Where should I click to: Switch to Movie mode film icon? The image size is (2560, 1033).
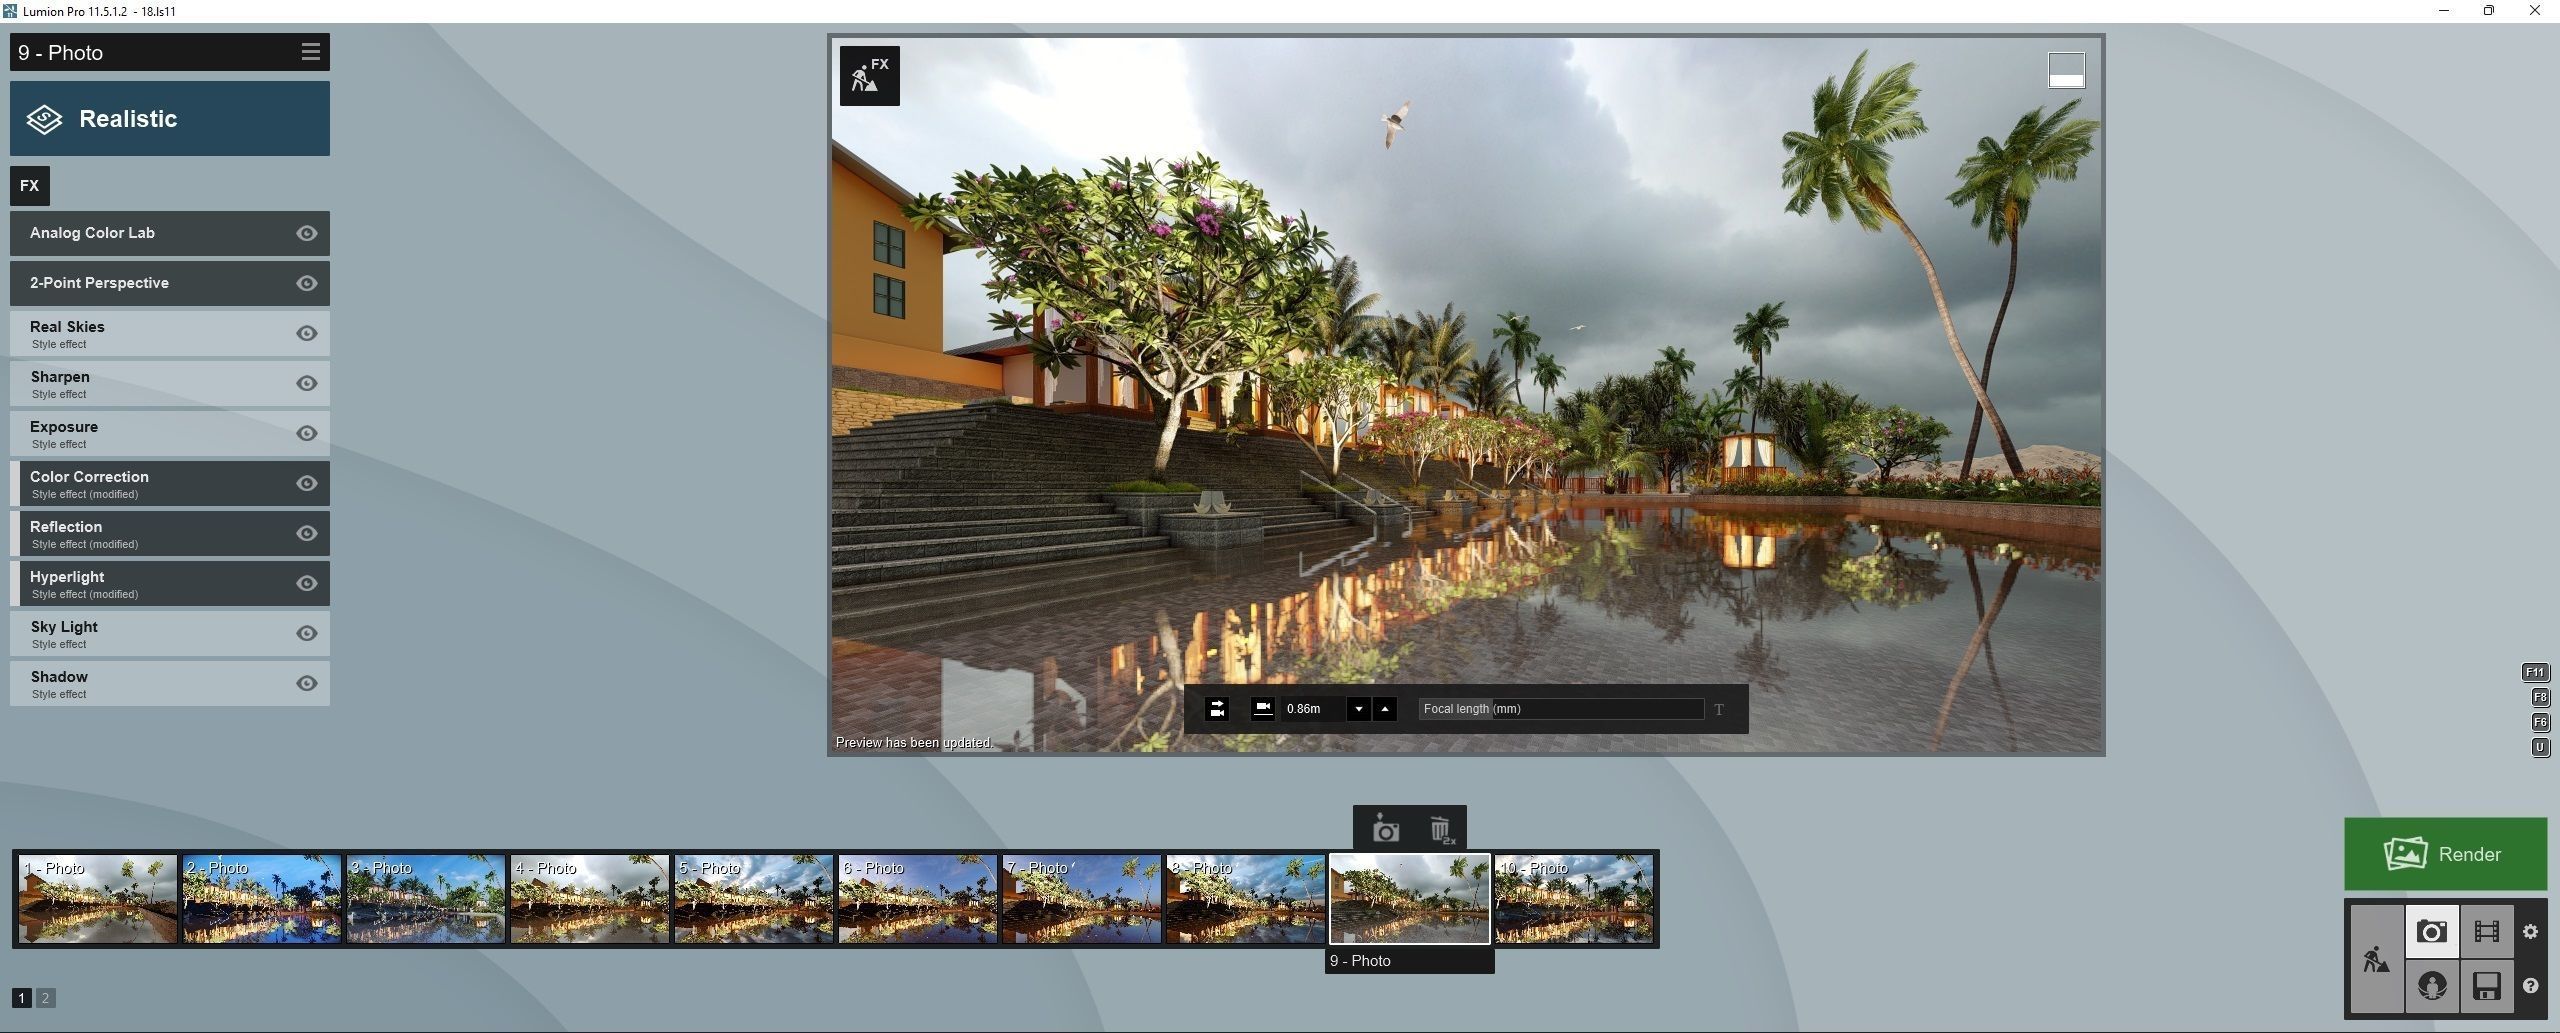[x=2487, y=932]
